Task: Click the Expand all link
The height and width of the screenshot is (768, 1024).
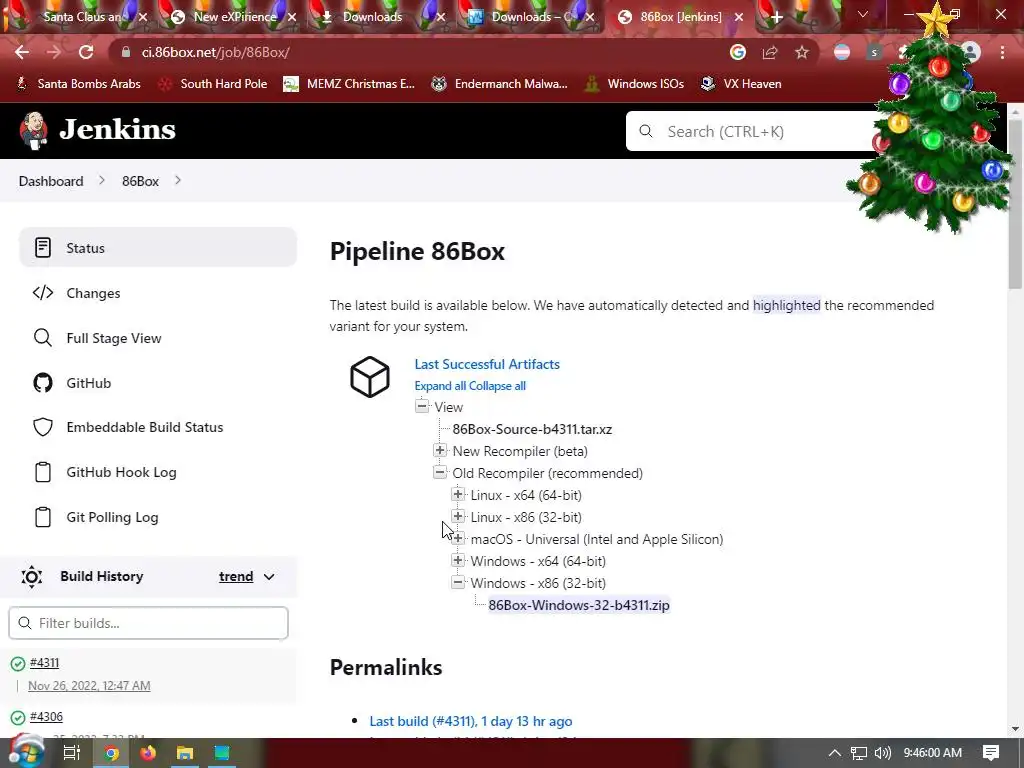Action: click(x=440, y=386)
